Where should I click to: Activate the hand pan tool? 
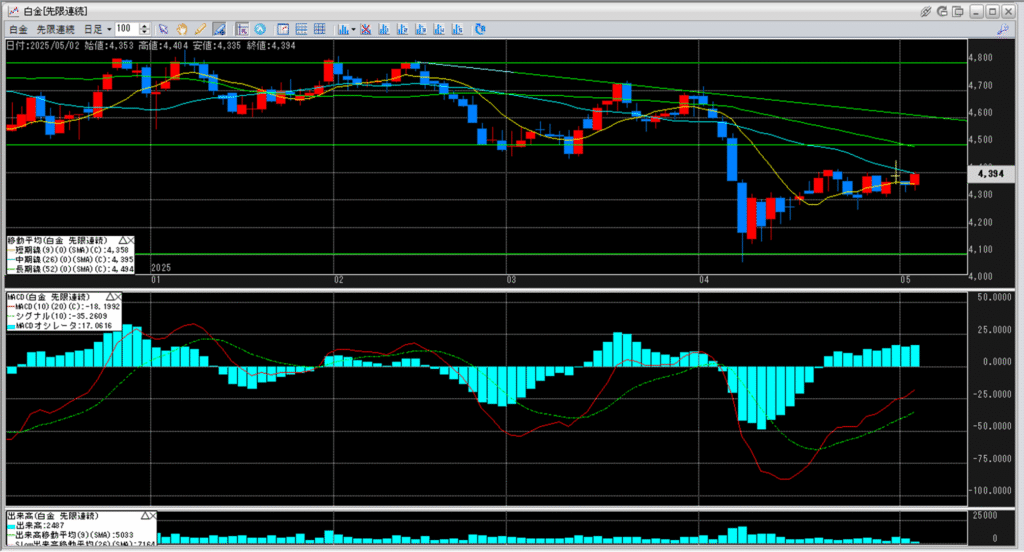[182, 29]
